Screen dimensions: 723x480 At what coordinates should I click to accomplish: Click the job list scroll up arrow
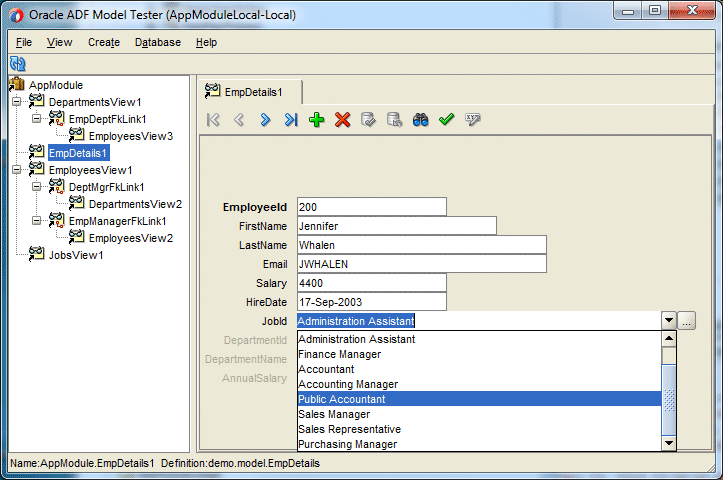click(x=669, y=339)
